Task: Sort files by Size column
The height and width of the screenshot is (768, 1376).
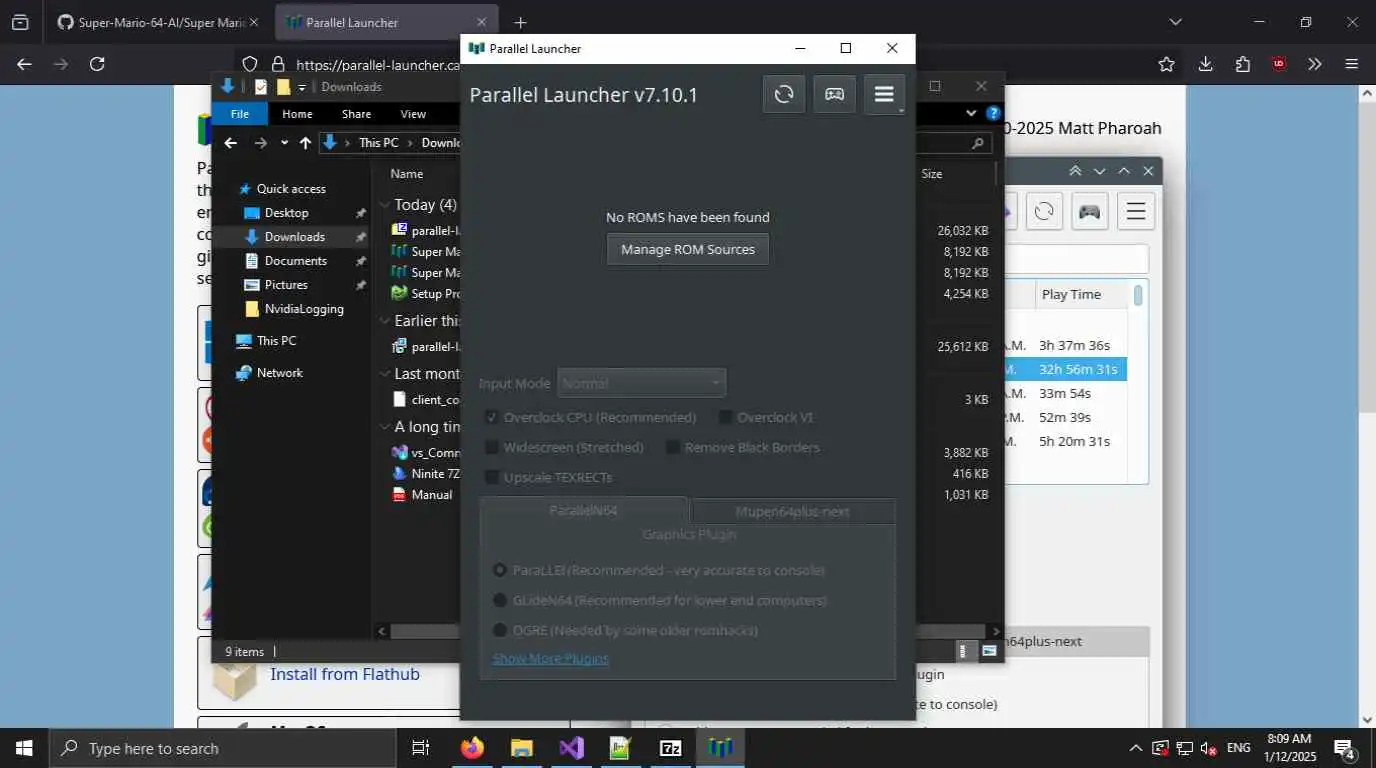Action: (931, 173)
